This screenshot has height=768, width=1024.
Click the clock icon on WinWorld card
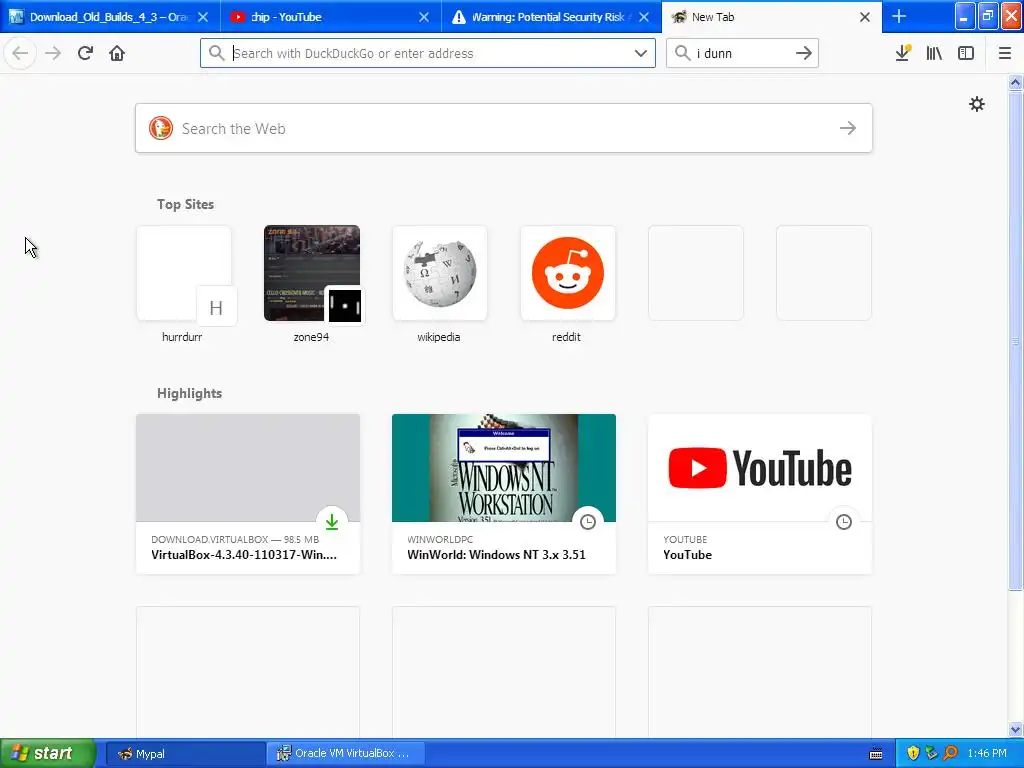[x=588, y=521]
